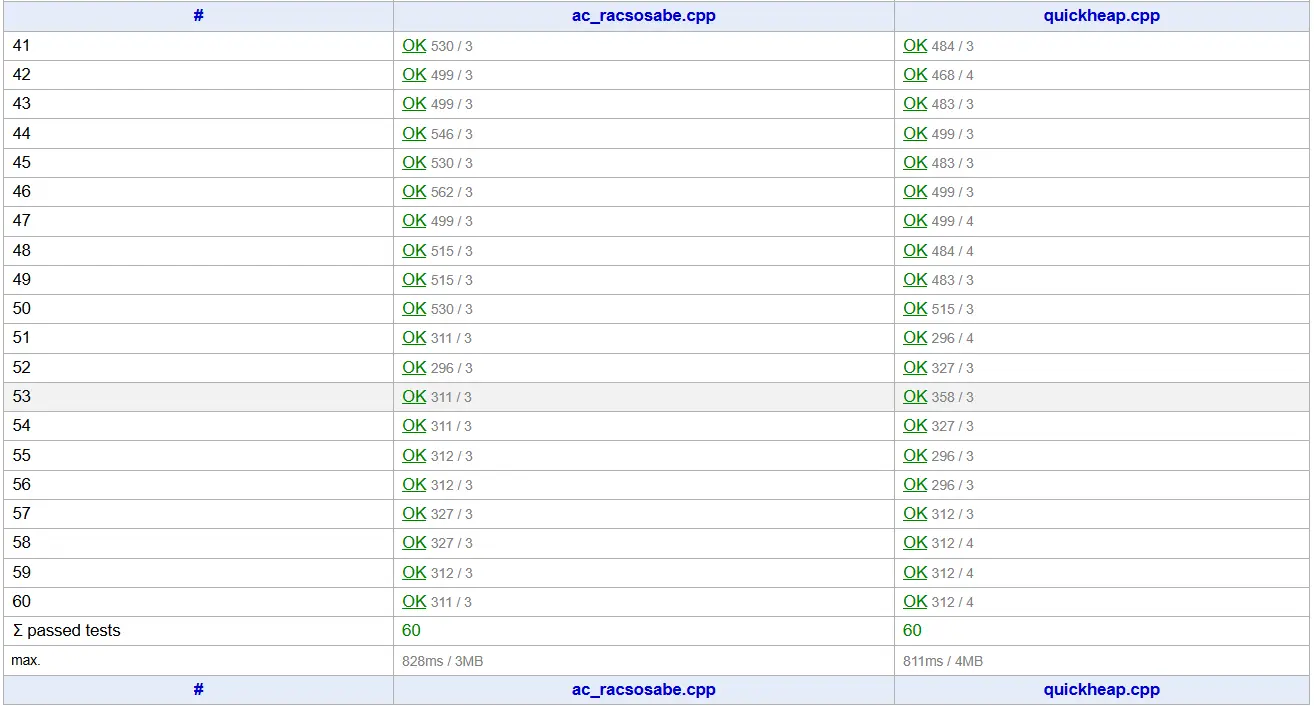
Task: Select OK of test 51 for quickheap.cpp
Action: click(915, 337)
